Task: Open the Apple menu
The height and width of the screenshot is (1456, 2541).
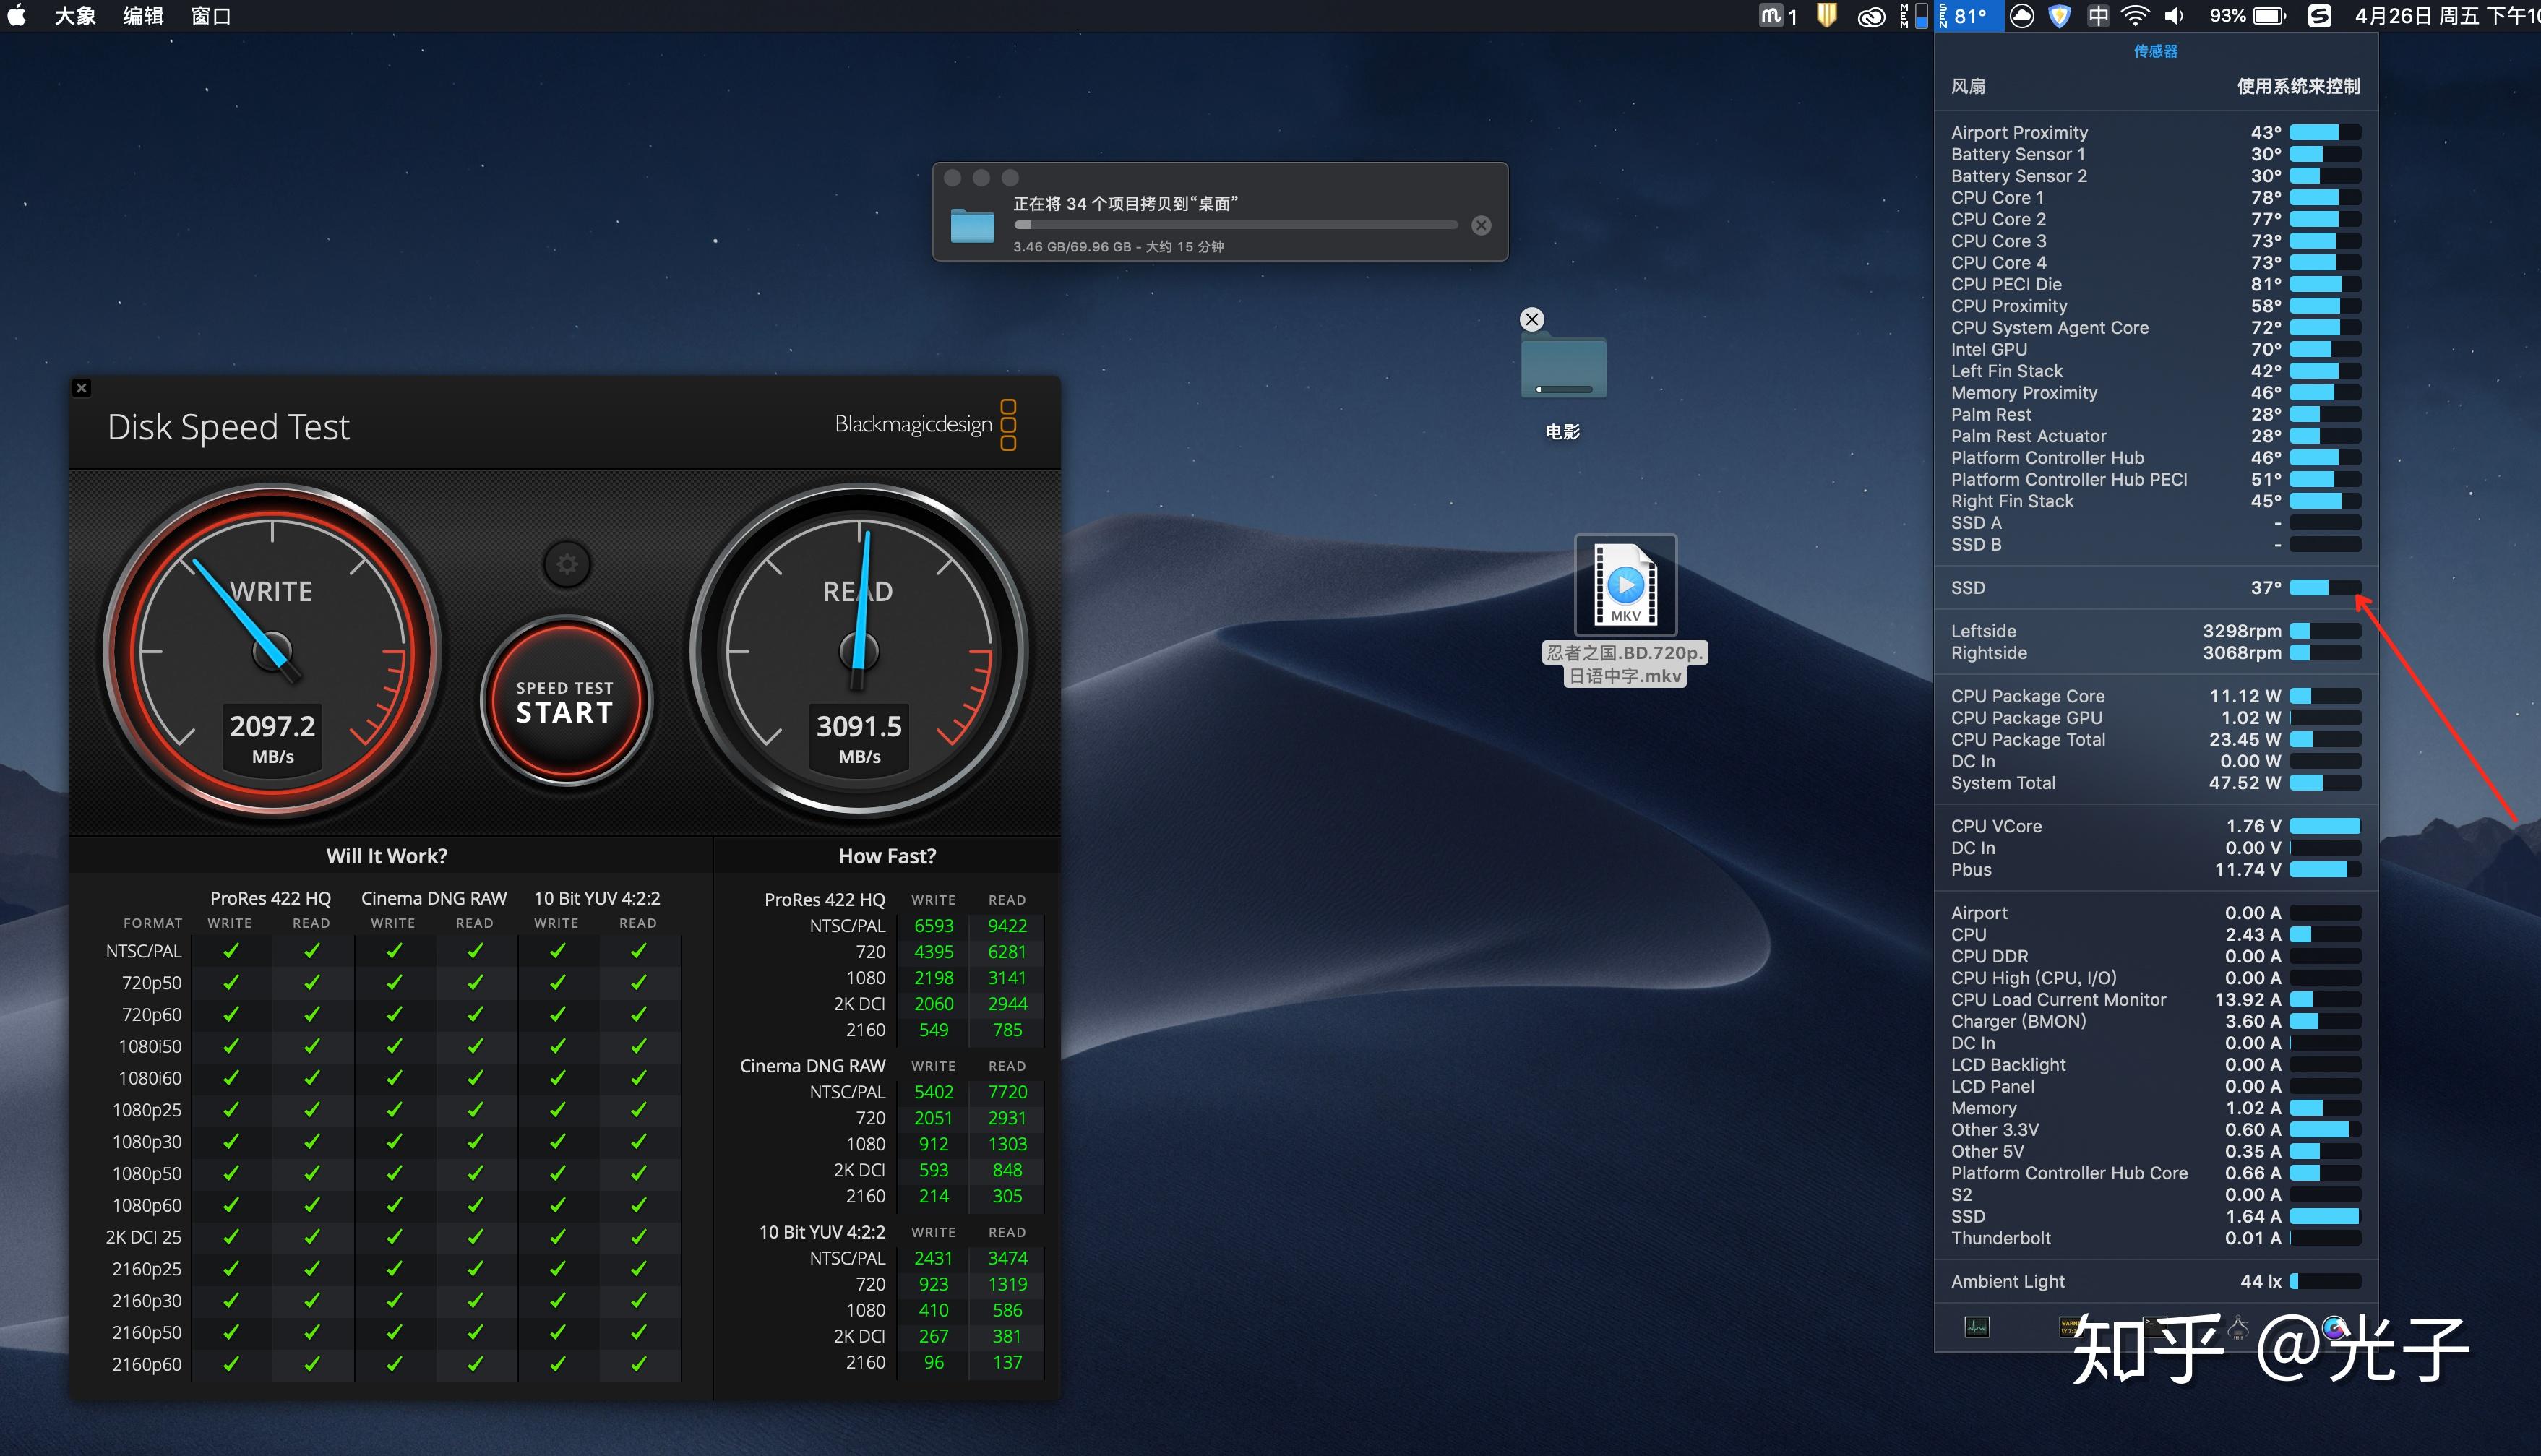Action: (x=17, y=16)
